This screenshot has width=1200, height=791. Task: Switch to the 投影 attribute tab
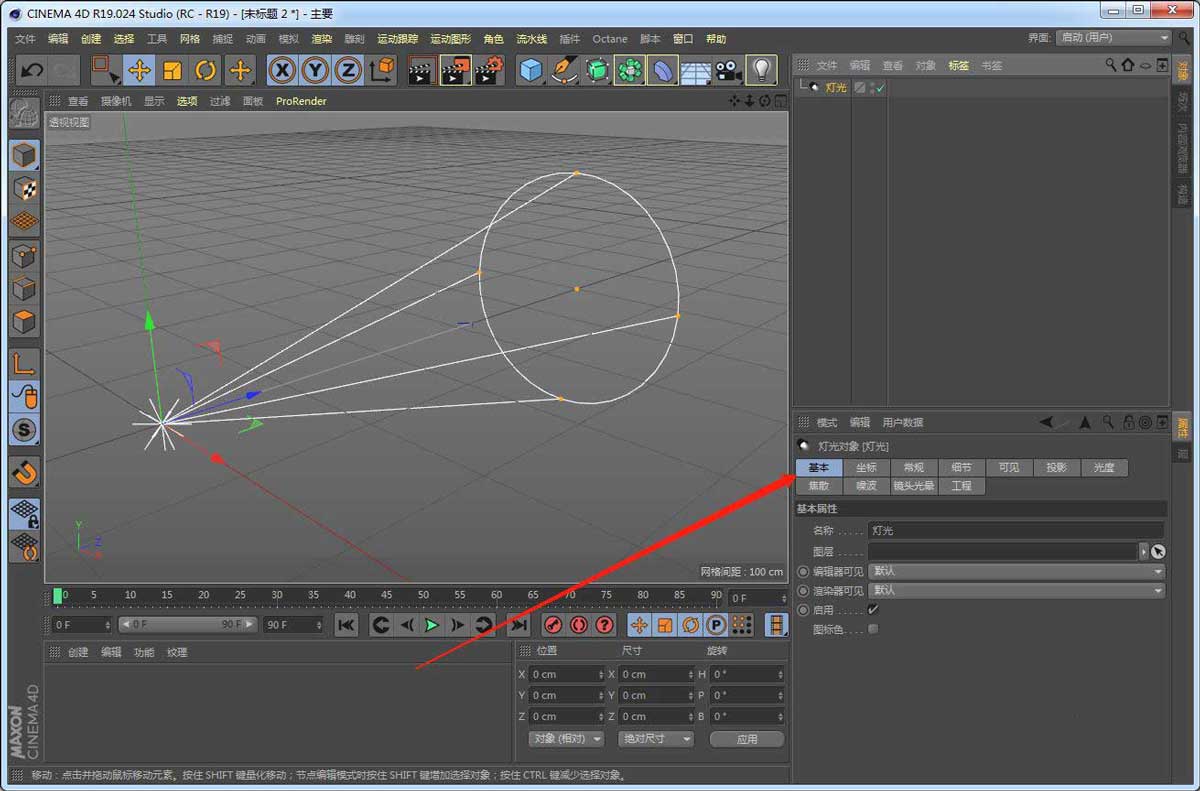click(x=1056, y=467)
